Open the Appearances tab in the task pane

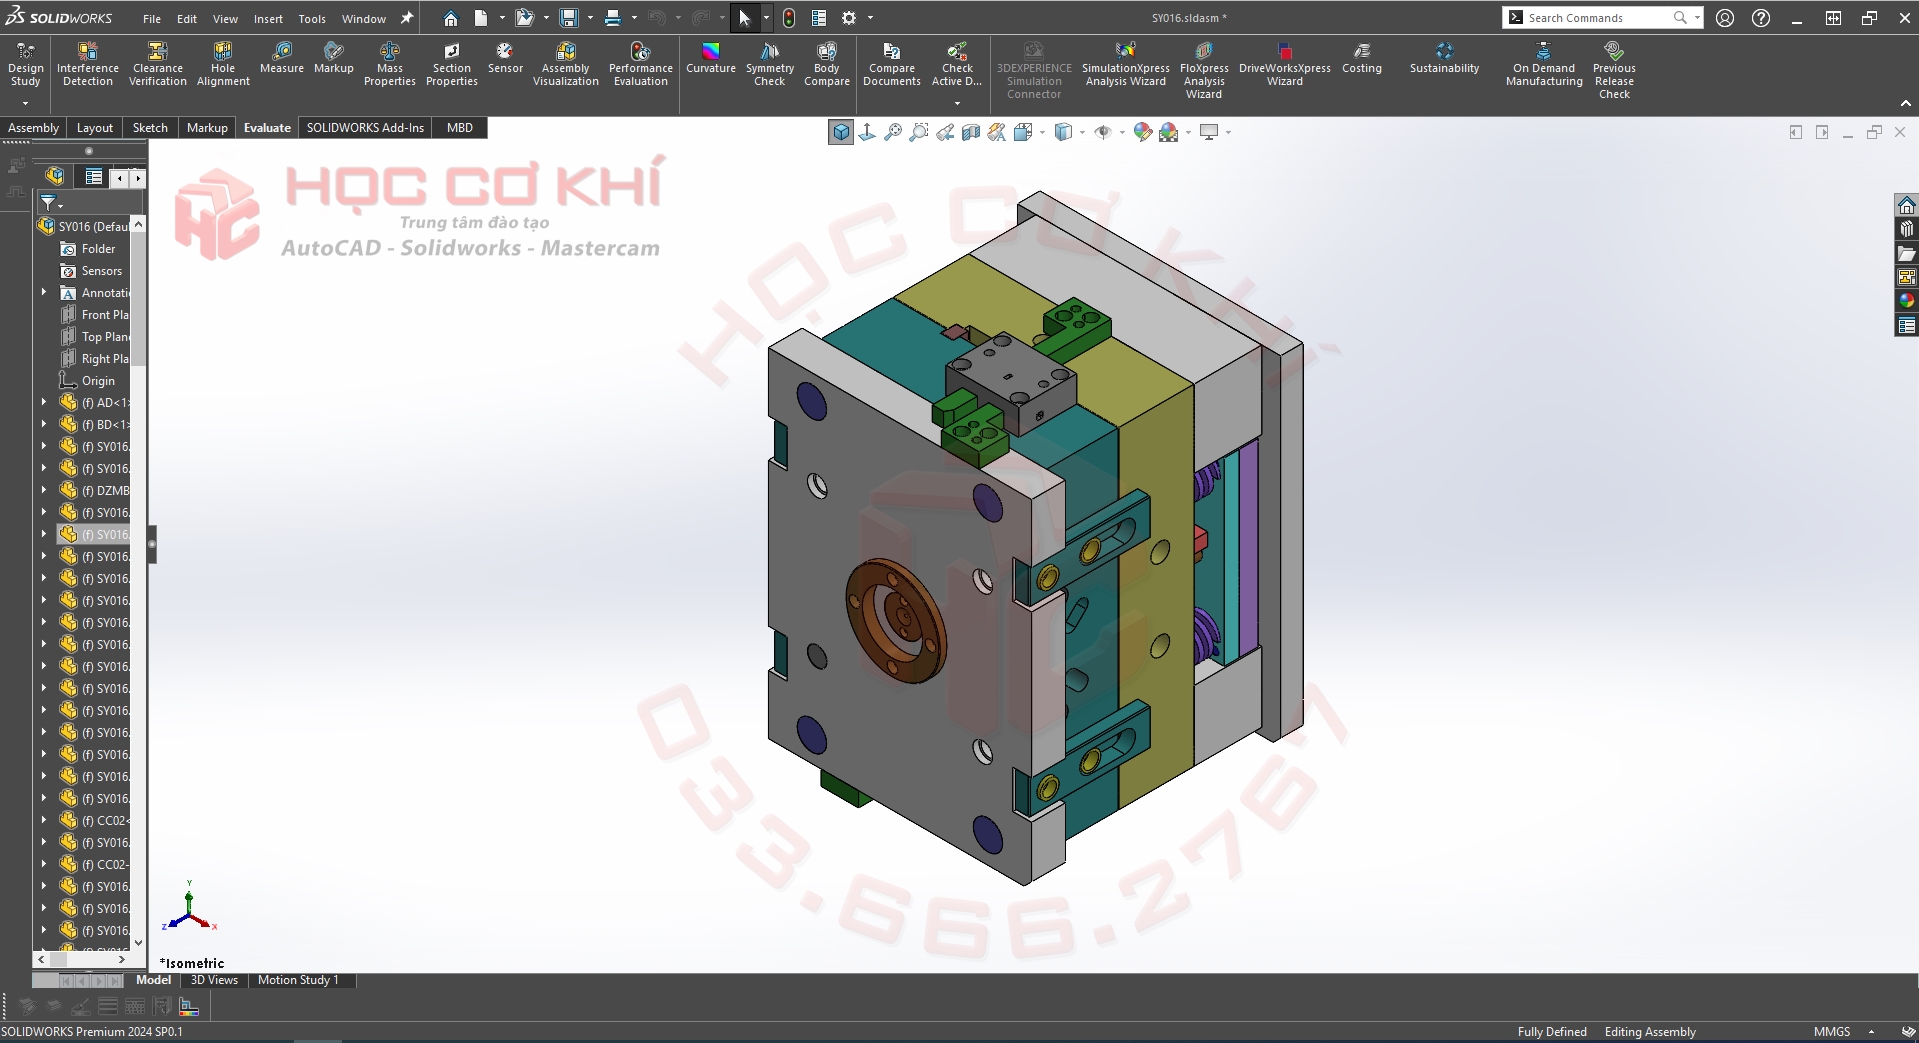(1907, 301)
